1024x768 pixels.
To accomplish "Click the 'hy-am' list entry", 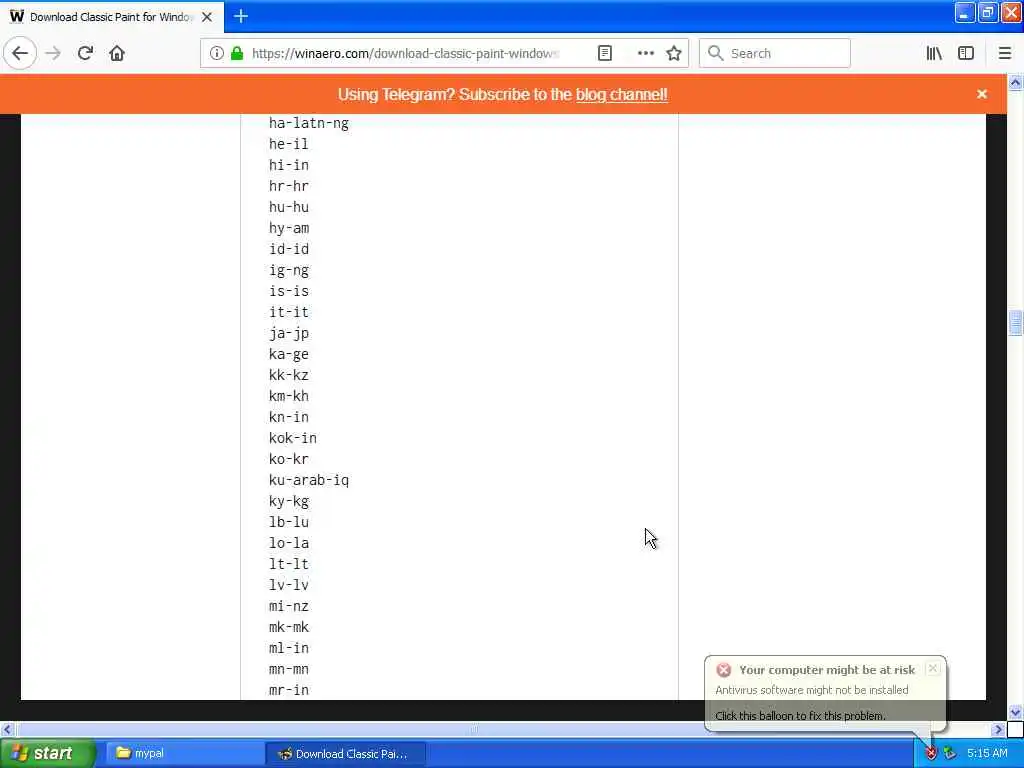I will pos(289,229).
